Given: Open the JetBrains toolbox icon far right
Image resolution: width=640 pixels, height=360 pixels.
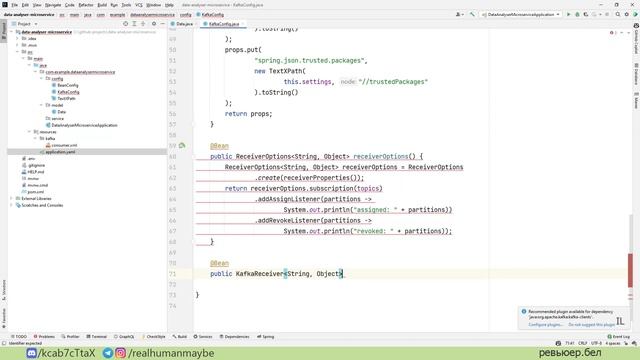Looking at the screenshot, I should [636, 14].
